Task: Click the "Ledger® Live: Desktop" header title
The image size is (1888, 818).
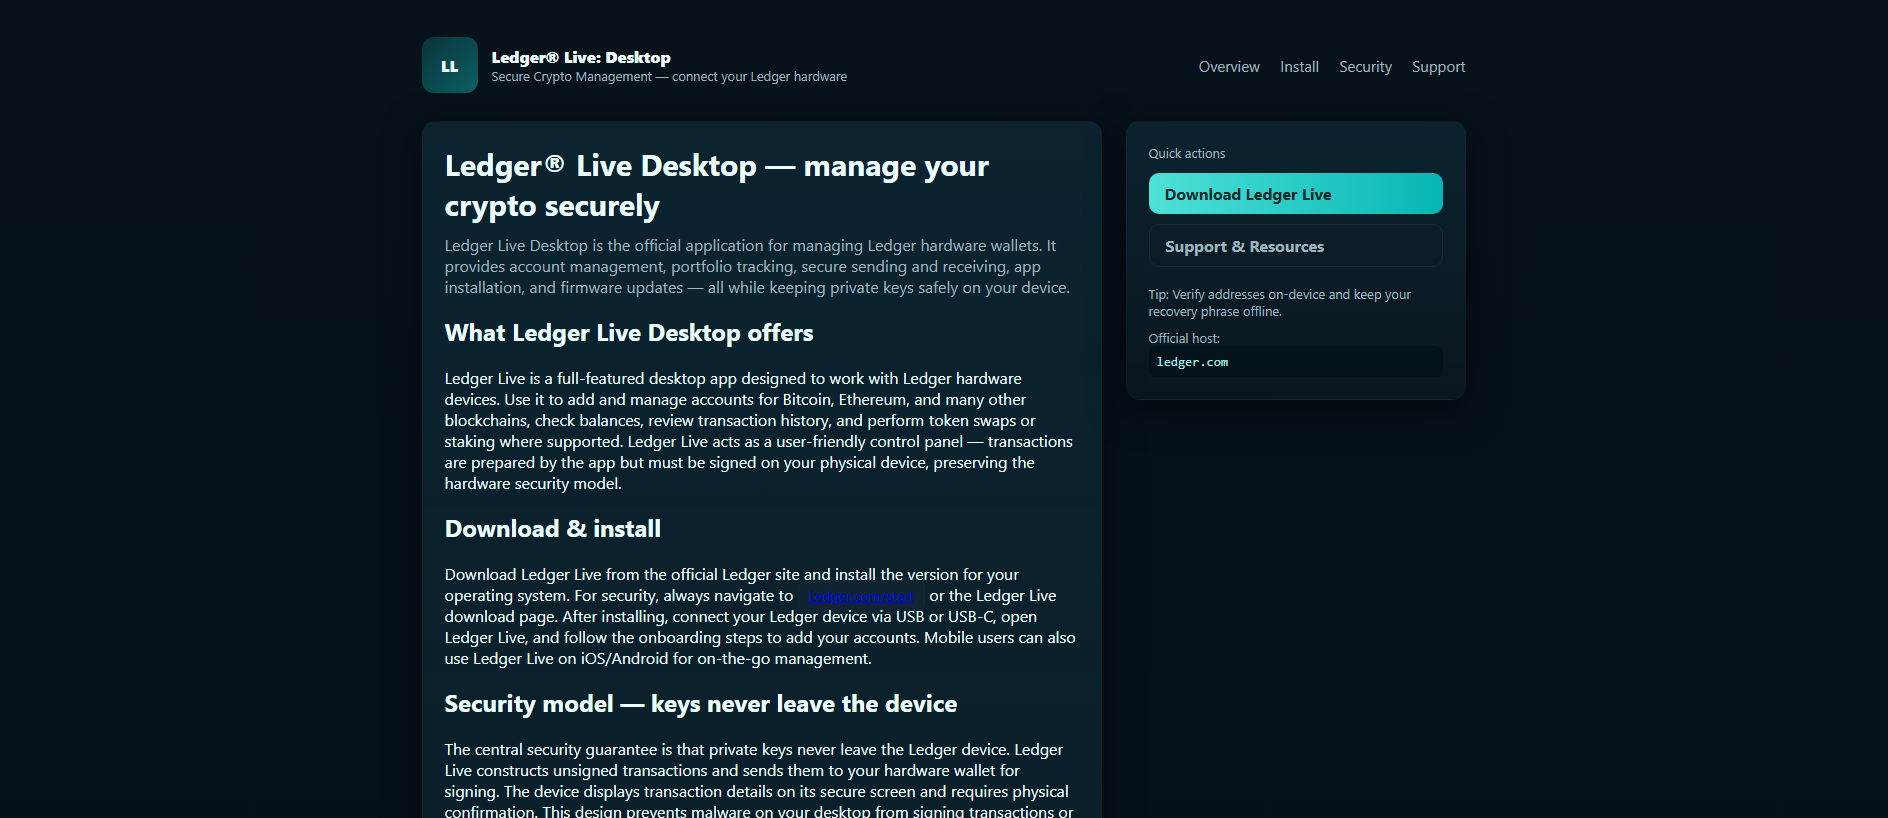Action: (581, 58)
